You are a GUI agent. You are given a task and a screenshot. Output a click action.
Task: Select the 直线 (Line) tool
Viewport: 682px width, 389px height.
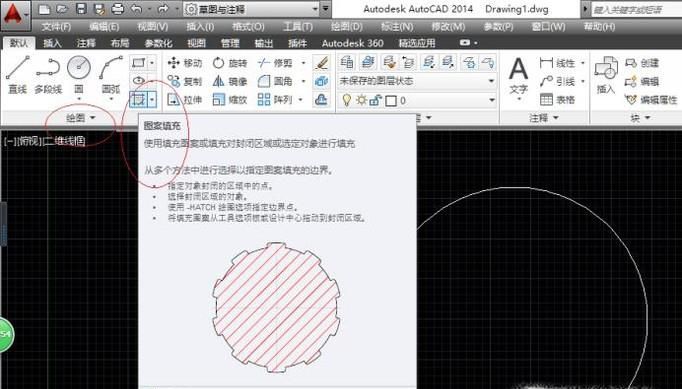[17, 74]
